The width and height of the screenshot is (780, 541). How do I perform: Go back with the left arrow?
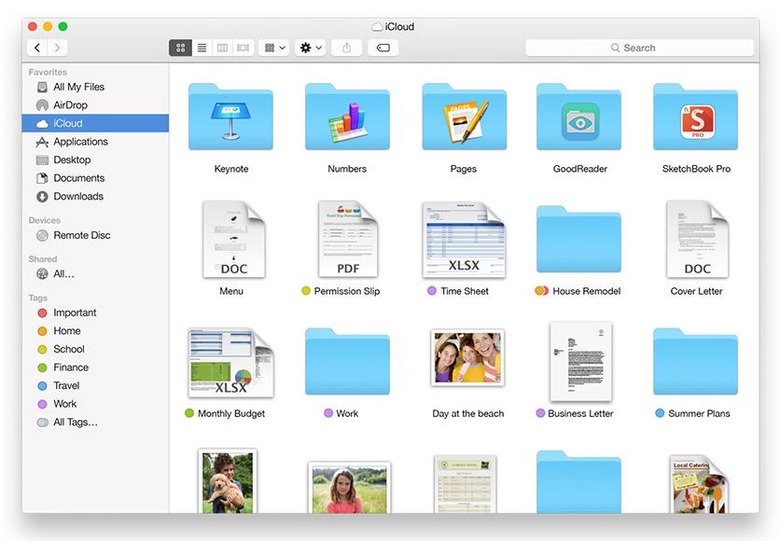click(x=37, y=48)
